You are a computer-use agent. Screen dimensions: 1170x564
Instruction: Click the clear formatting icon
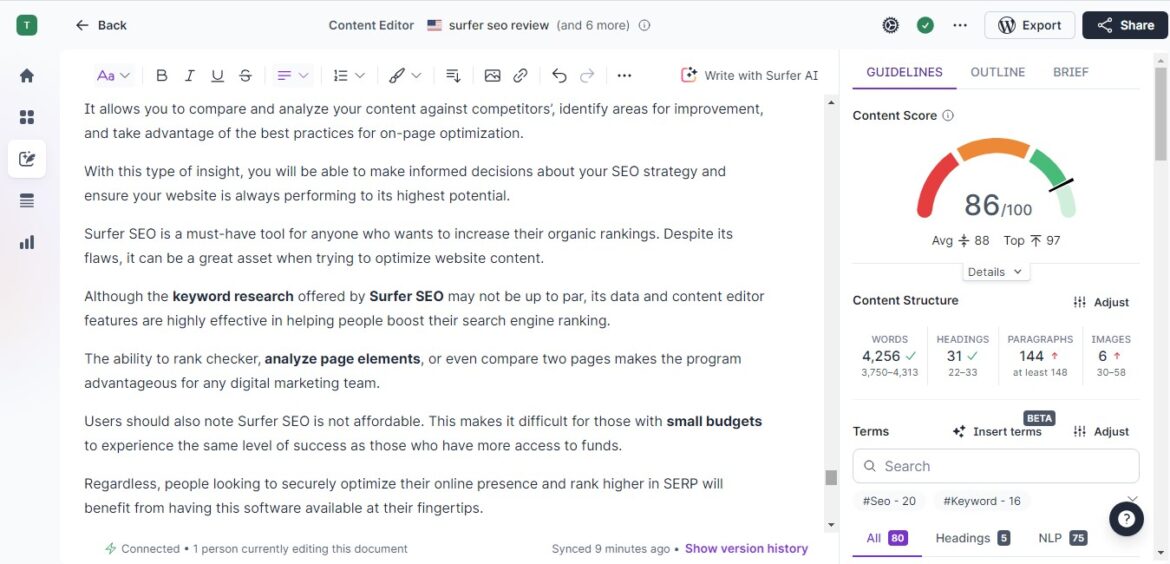coord(453,75)
